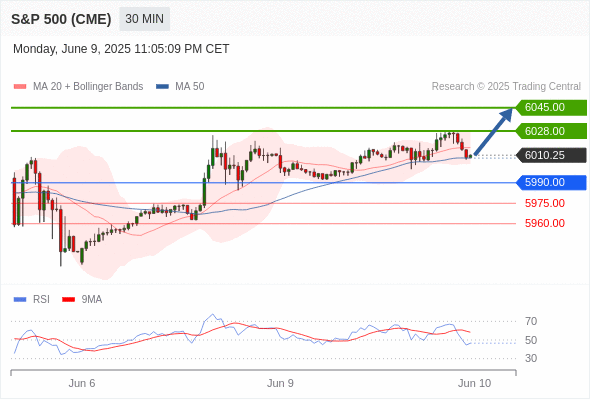This screenshot has width=590, height=400.
Task: Click the MA 20 + Bollinger Bands color swatch
Action: click(20, 87)
